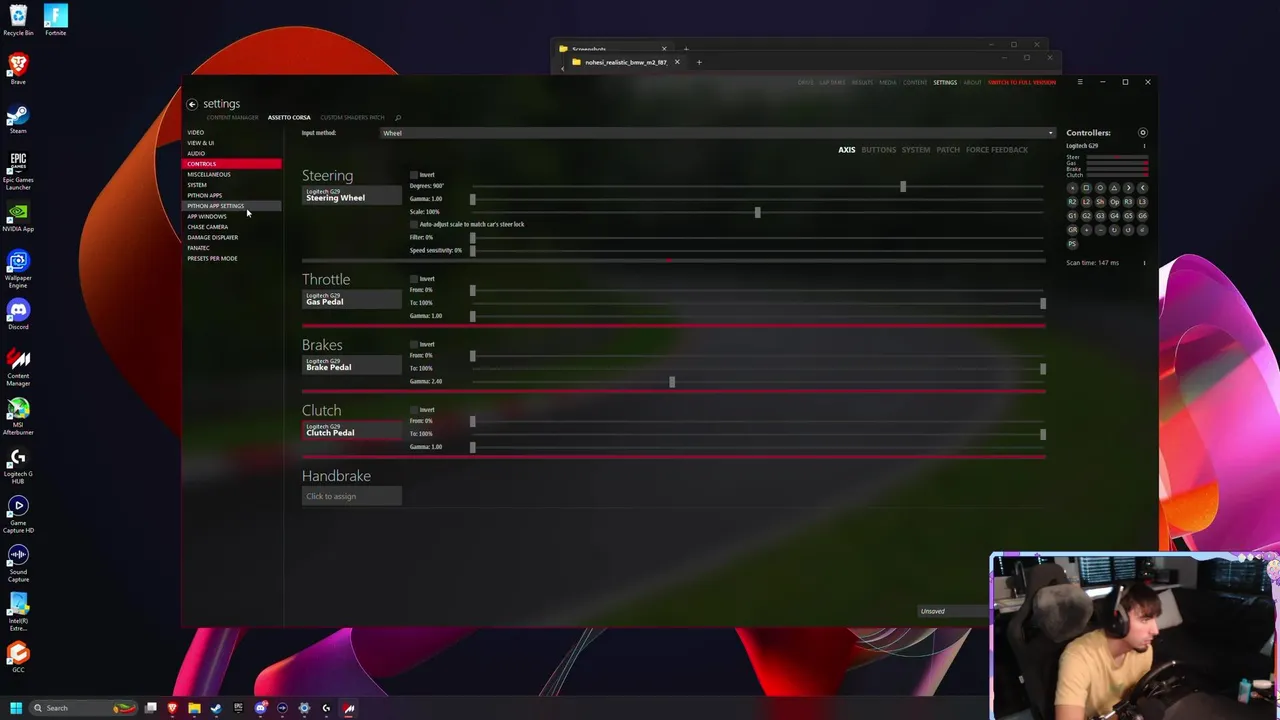Open Discord from the taskbar
This screenshot has width=1280, height=720.
point(260,708)
